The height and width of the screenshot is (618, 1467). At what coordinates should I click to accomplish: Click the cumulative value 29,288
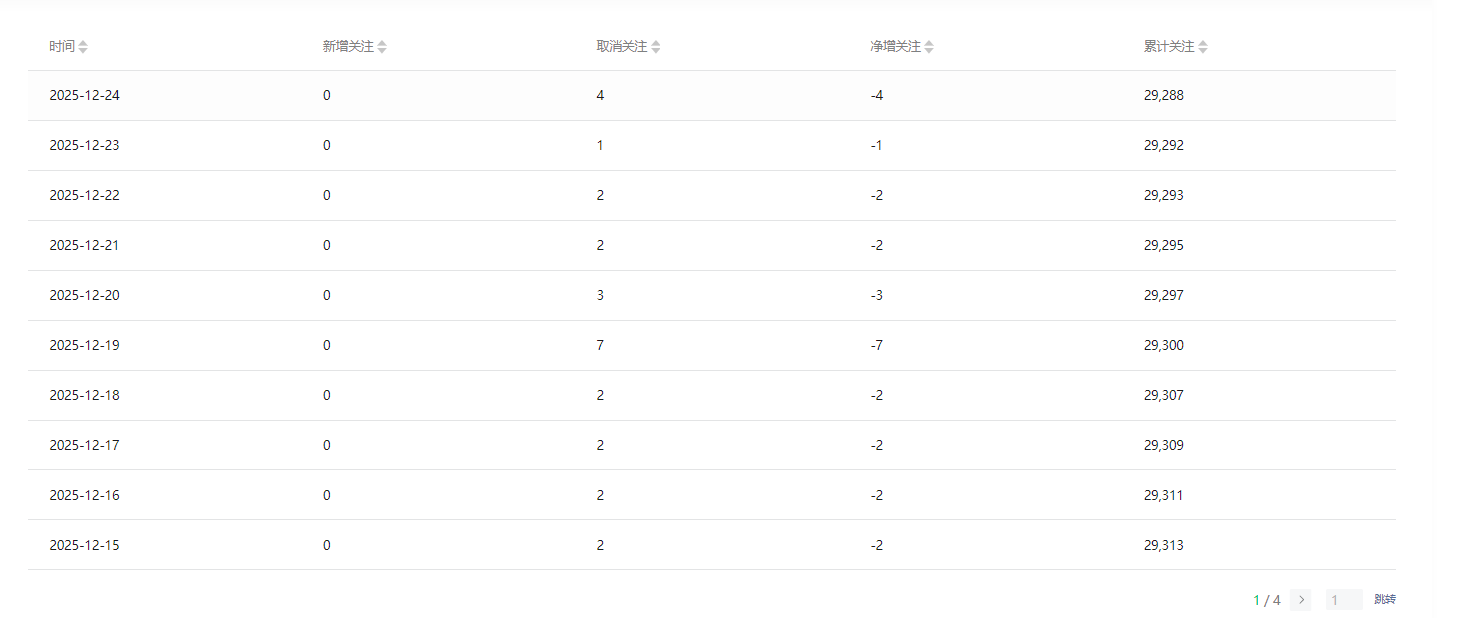click(1163, 96)
